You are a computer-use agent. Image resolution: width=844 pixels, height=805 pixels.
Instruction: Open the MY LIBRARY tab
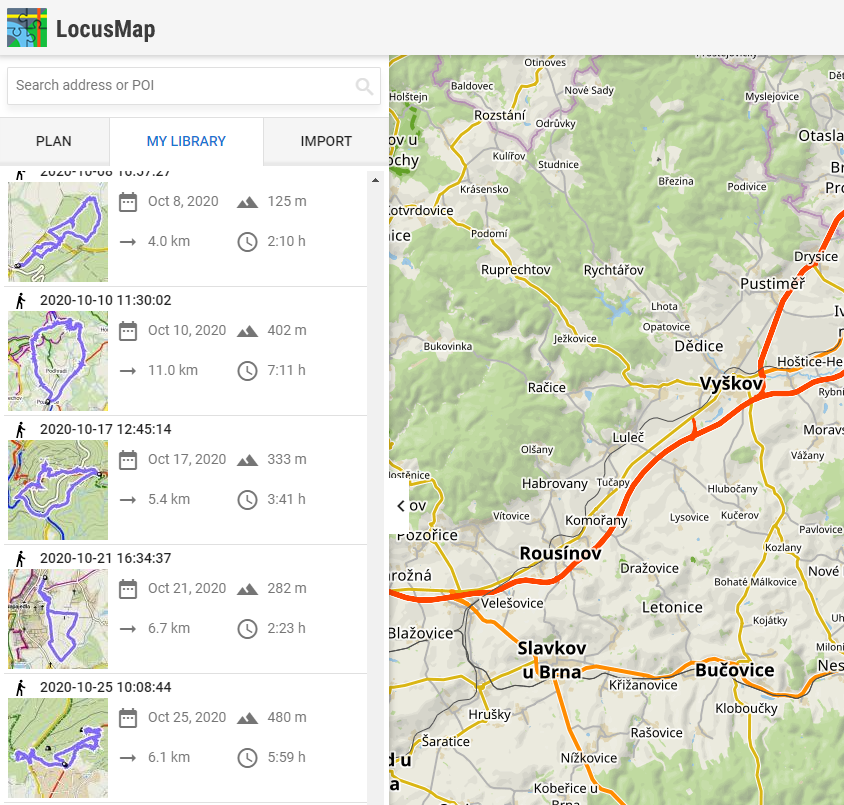[186, 141]
